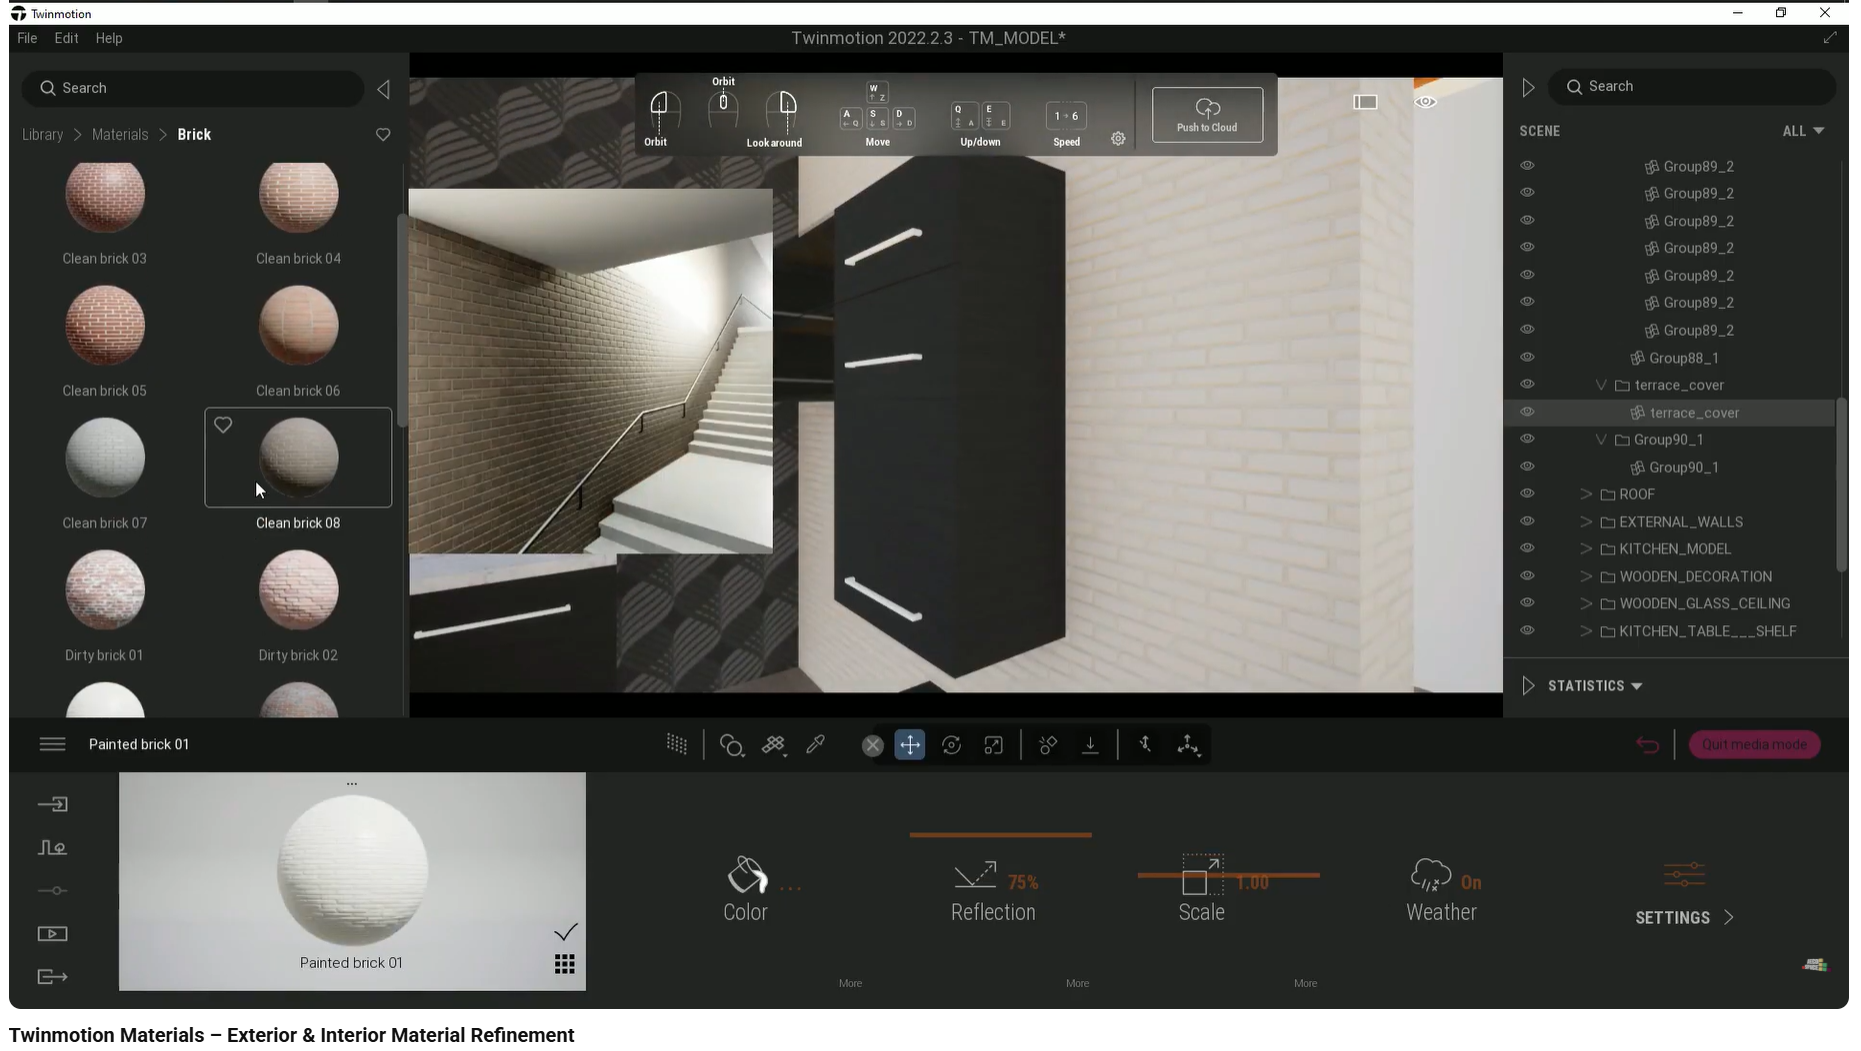The image size is (1861, 1051).
Task: Expand the ROOF group in the Scene list
Action: tap(1586, 493)
